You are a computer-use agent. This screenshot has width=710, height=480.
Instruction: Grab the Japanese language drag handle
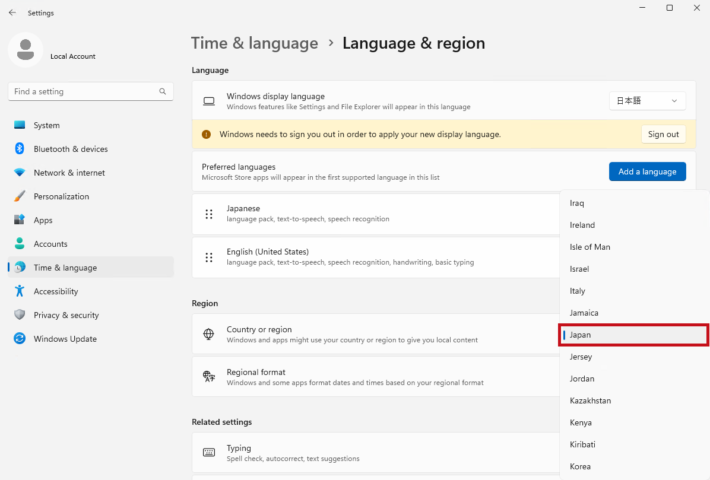209,214
